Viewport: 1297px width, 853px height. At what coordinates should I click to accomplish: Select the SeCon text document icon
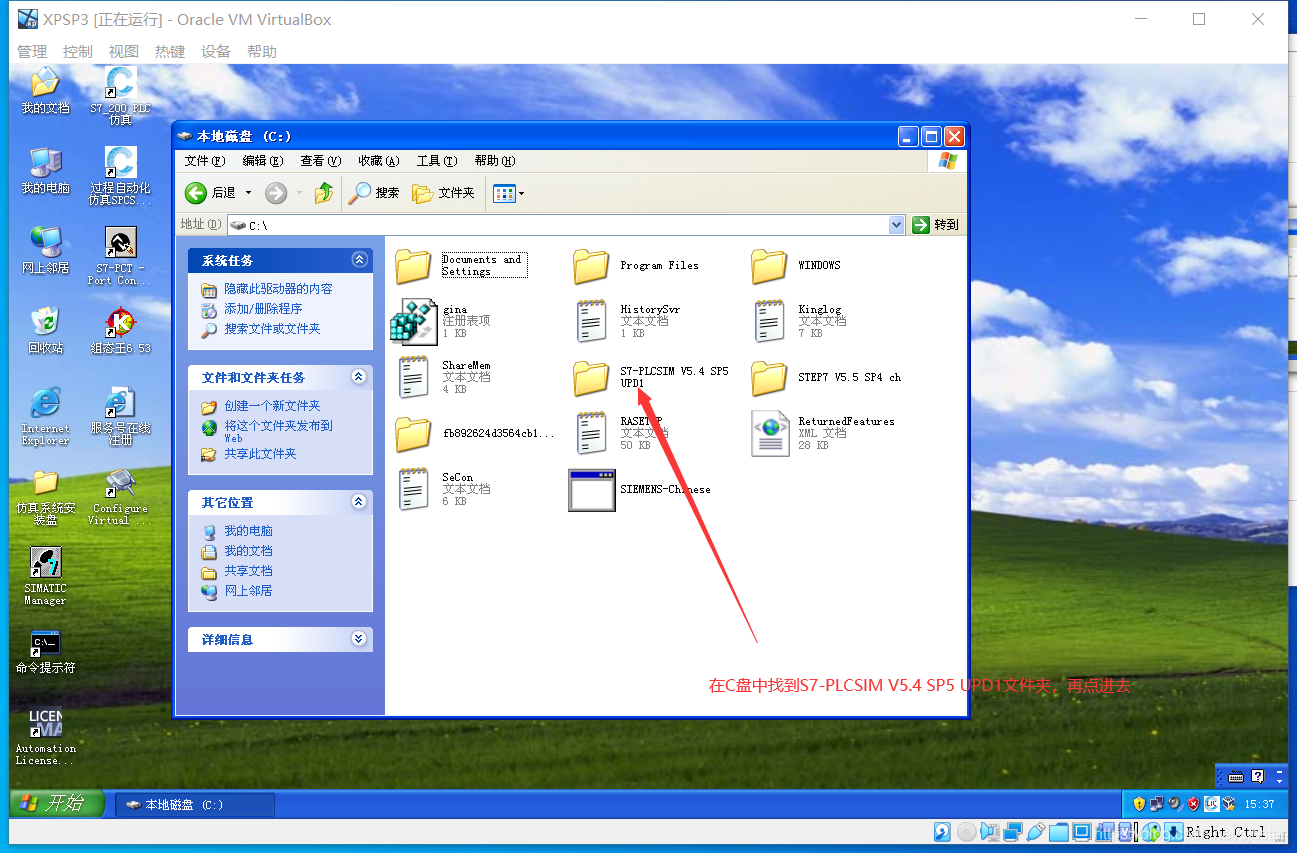point(413,489)
